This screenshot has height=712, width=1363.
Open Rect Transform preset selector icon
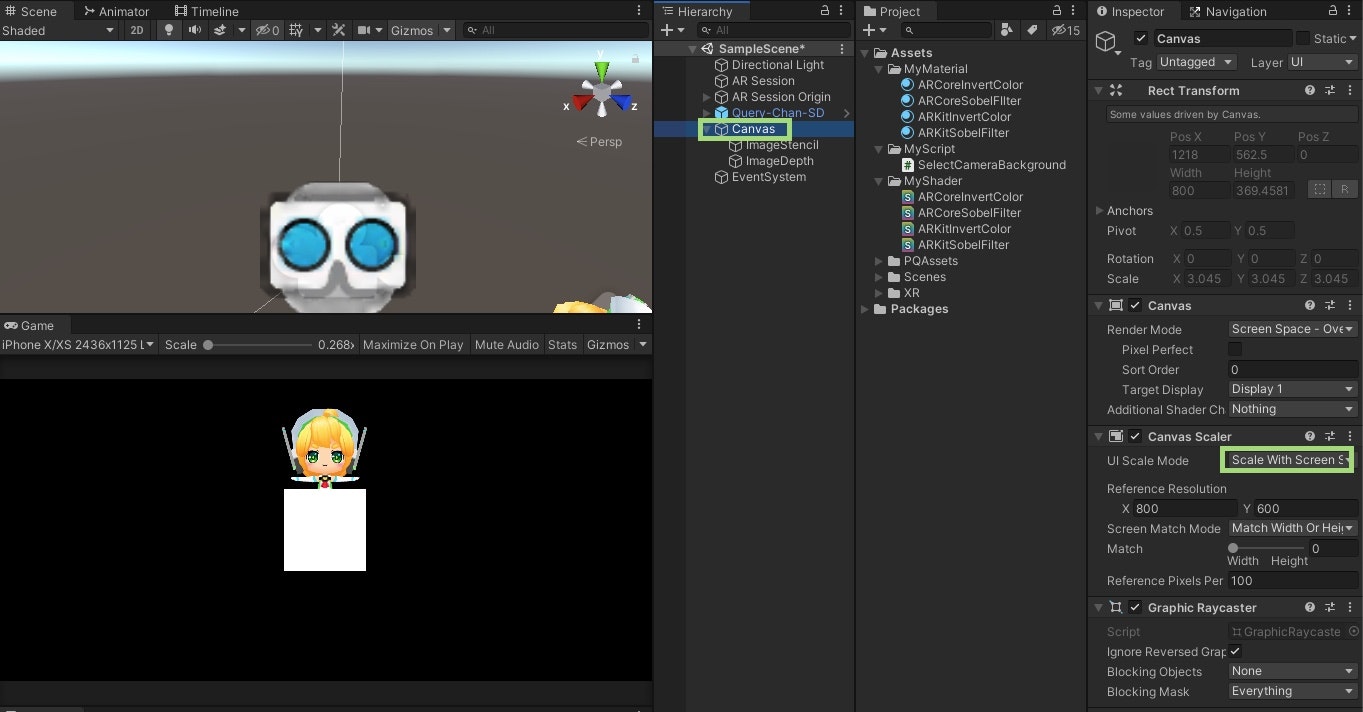tap(1330, 90)
